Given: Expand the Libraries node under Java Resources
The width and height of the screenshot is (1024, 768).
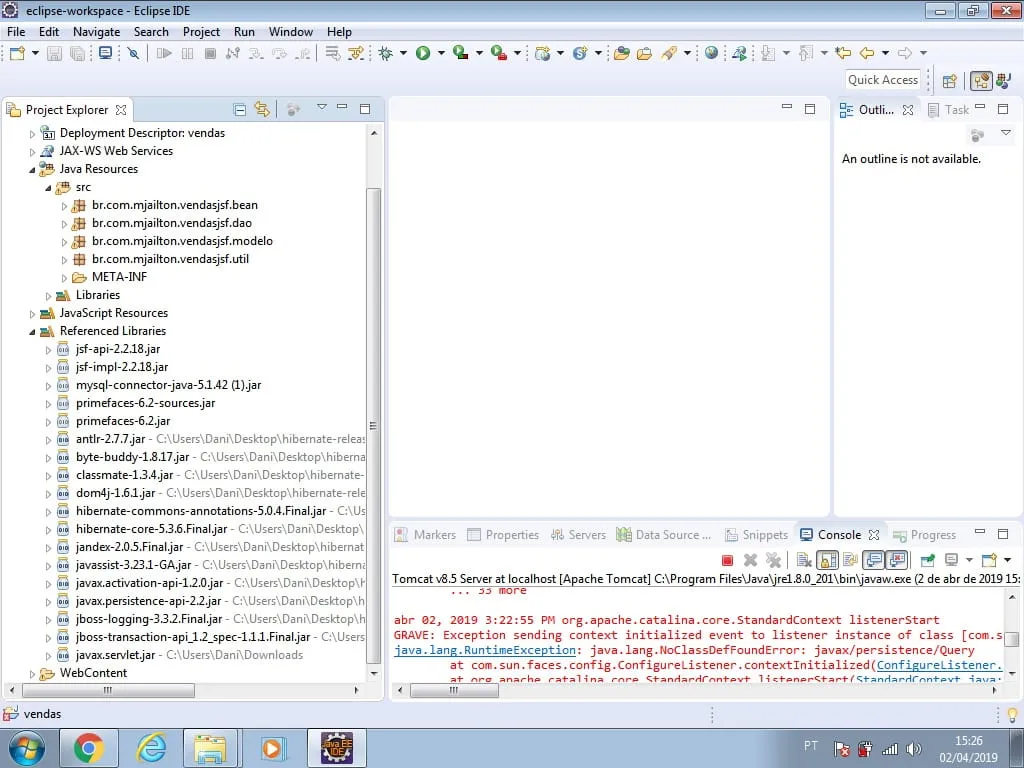Looking at the screenshot, I should point(49,295).
